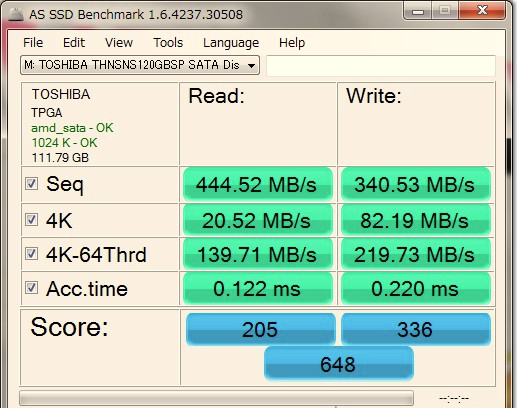
Task: Click the total score 648
Action: coord(339,364)
